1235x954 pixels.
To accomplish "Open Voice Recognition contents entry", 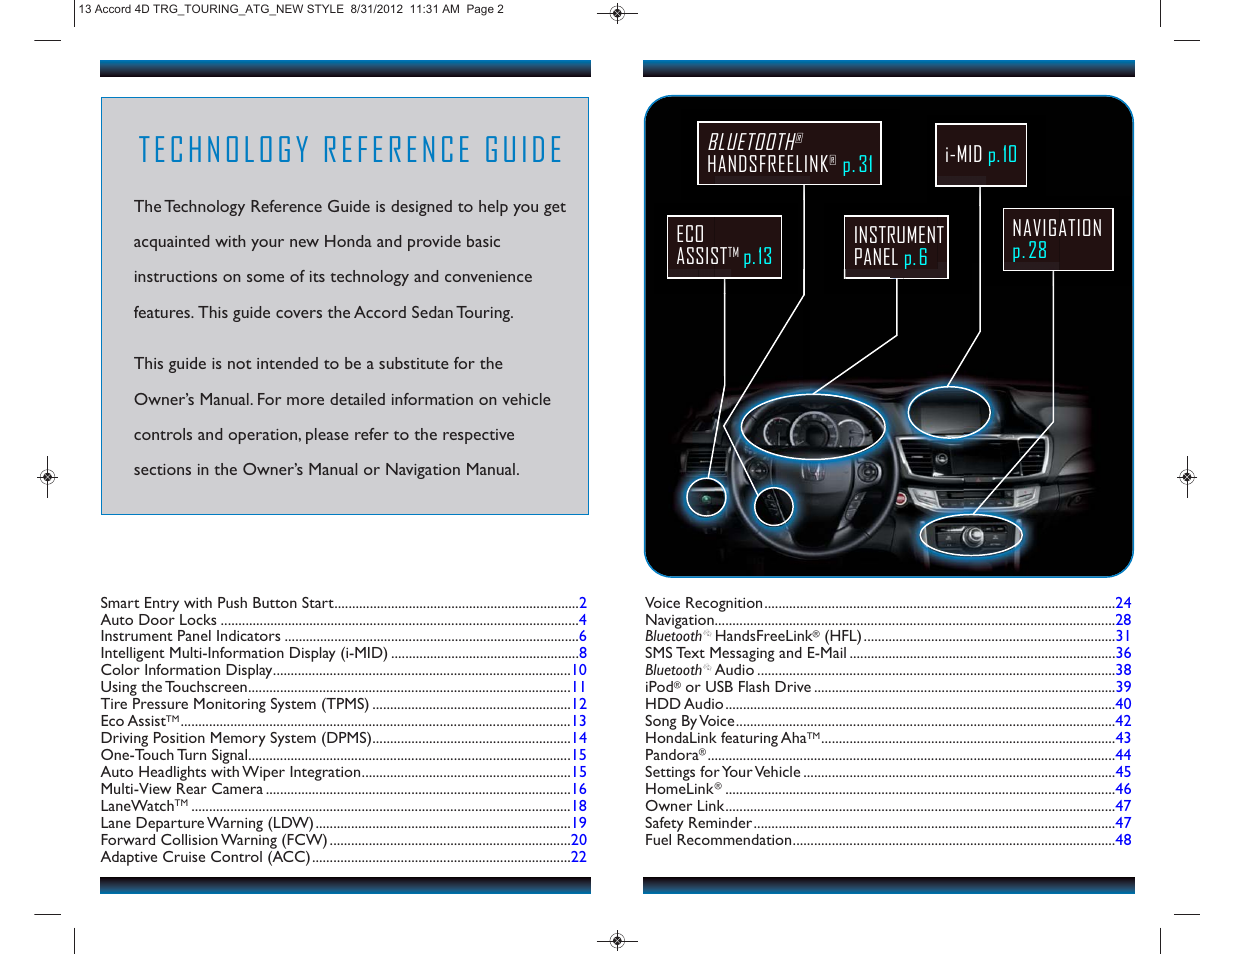I will [x=888, y=603].
